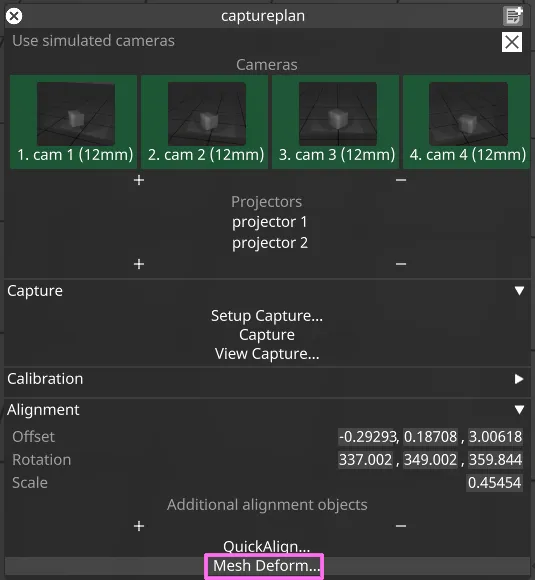The width and height of the screenshot is (535, 580).
Task: Select projector 2 in the list
Action: (x=270, y=243)
